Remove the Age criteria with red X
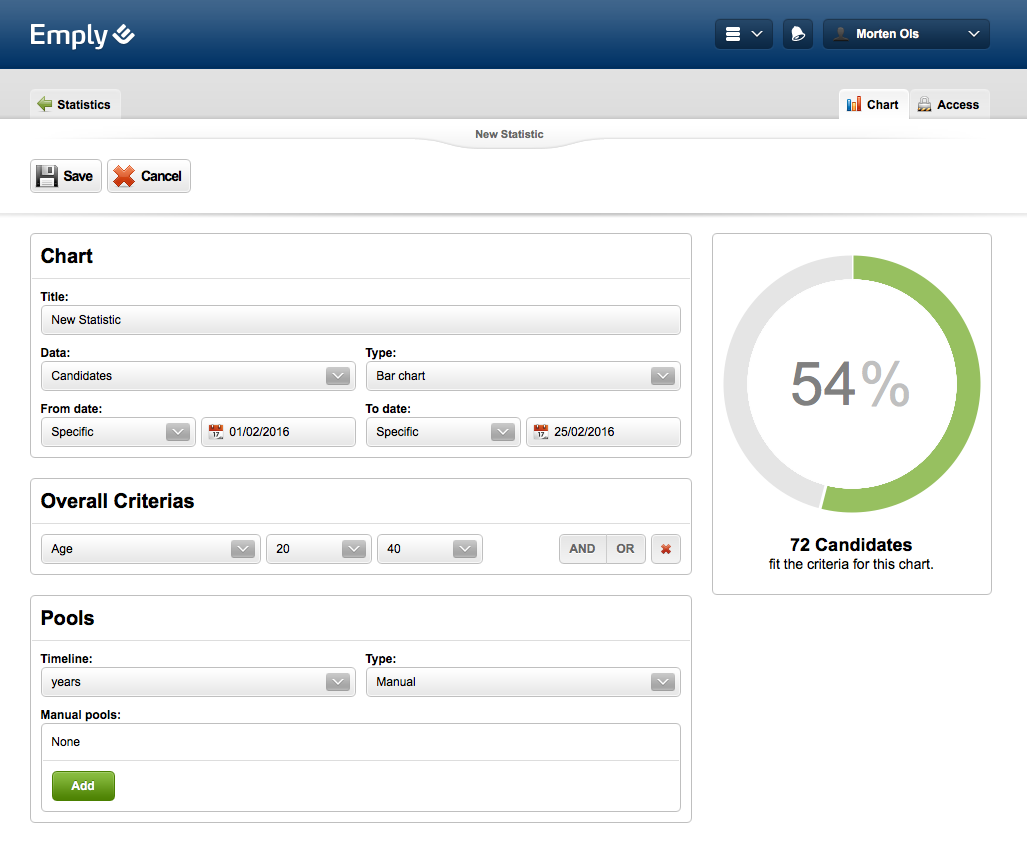Image resolution: width=1027 pixels, height=844 pixels. (x=665, y=549)
